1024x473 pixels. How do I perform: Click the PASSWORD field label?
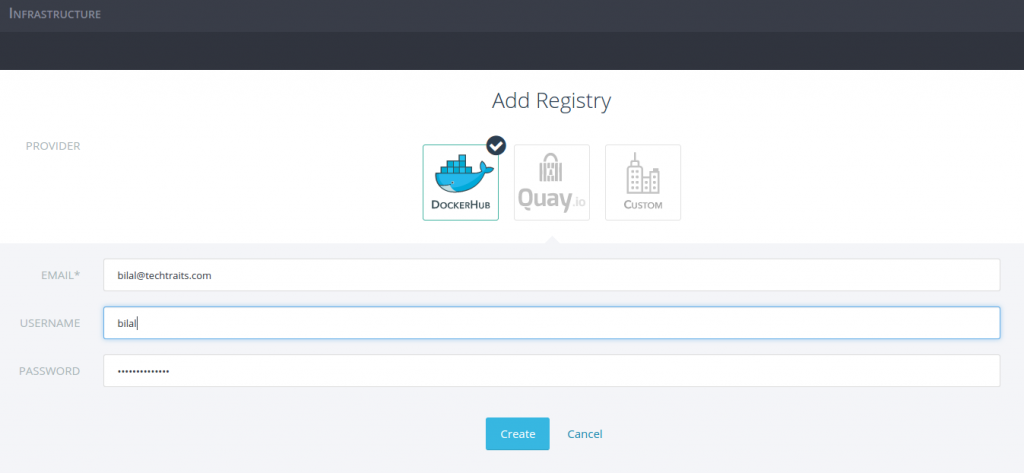[50, 371]
